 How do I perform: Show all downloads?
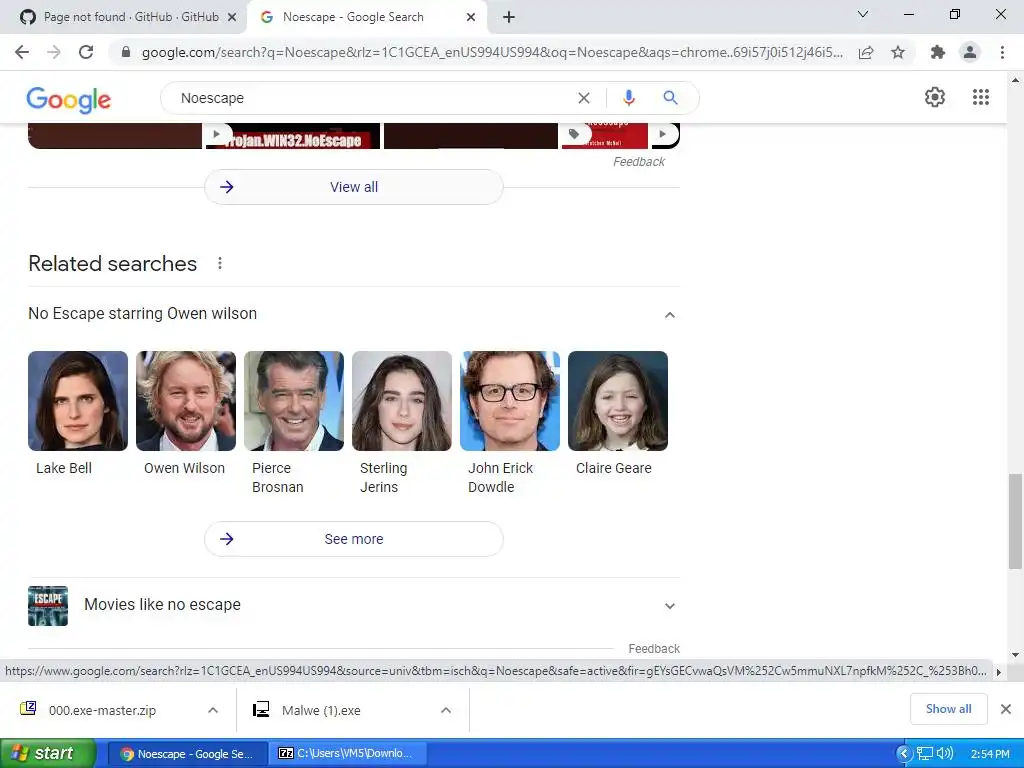[x=948, y=709]
